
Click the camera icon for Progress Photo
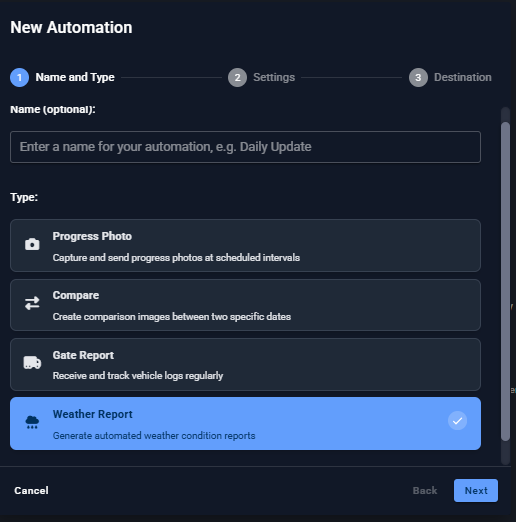pyautogui.click(x=32, y=244)
